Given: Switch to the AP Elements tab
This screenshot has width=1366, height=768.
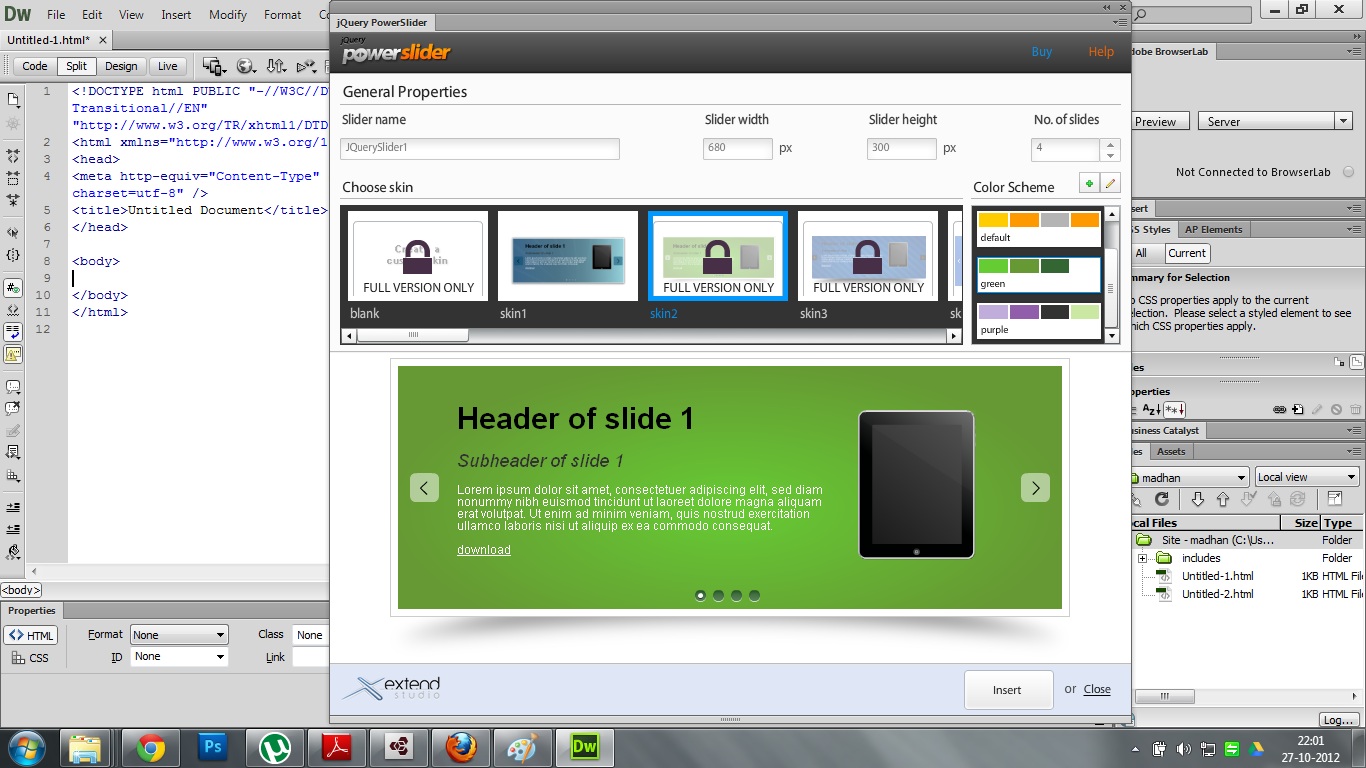Looking at the screenshot, I should coord(1214,229).
